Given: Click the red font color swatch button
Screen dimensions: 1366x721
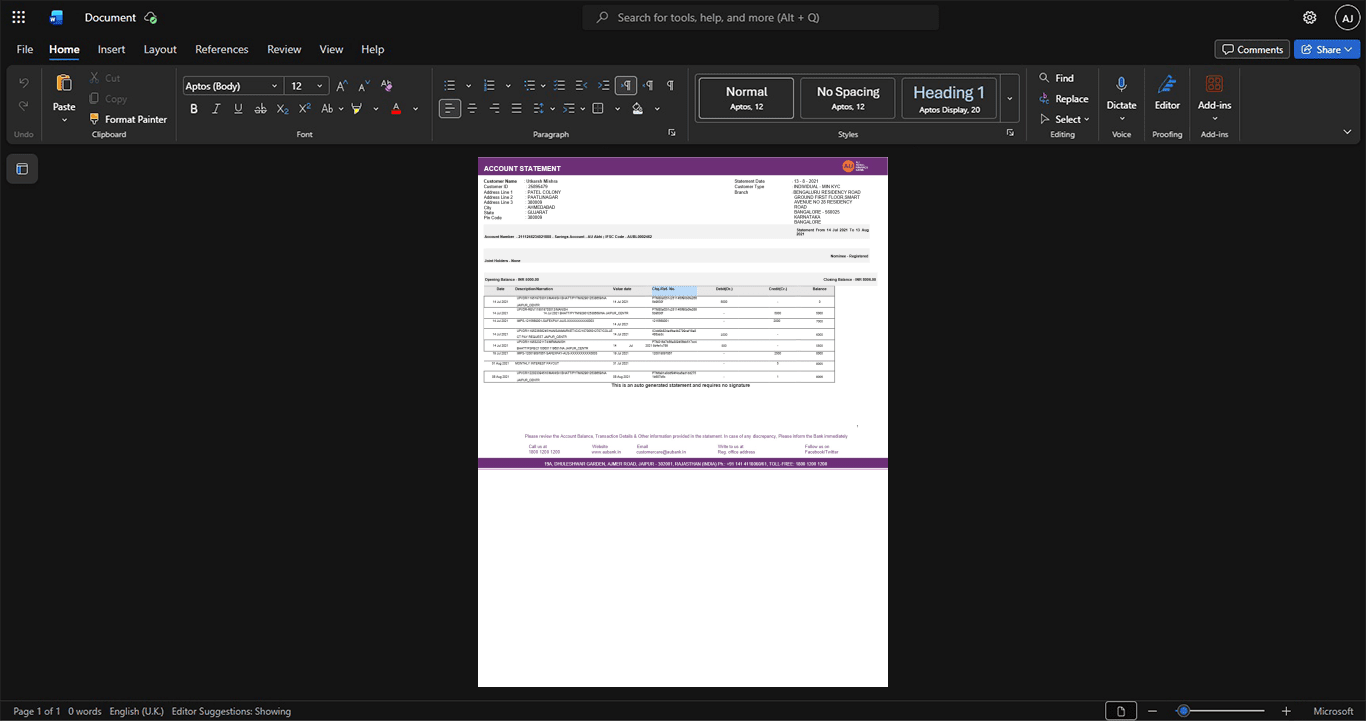Looking at the screenshot, I should pyautogui.click(x=396, y=108).
